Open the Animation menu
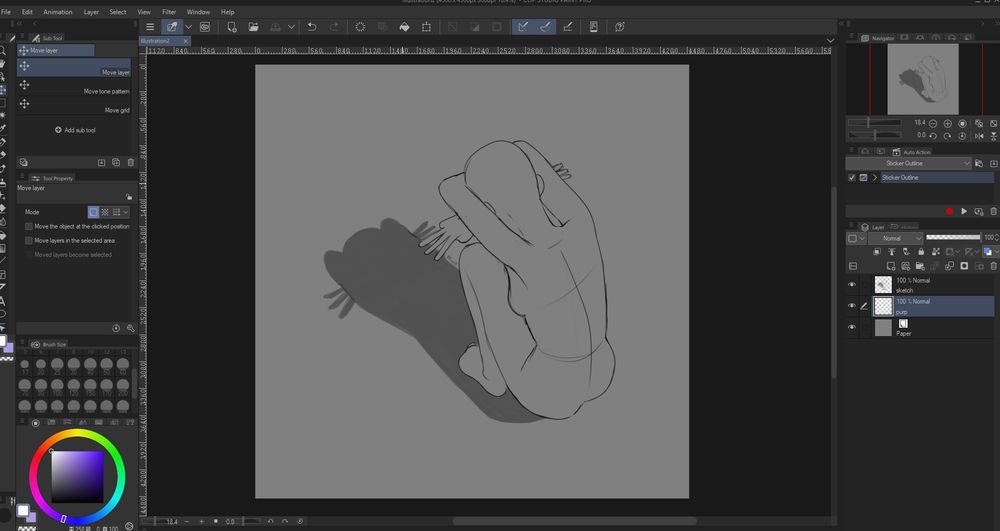The height and width of the screenshot is (531, 1000). [x=57, y=11]
